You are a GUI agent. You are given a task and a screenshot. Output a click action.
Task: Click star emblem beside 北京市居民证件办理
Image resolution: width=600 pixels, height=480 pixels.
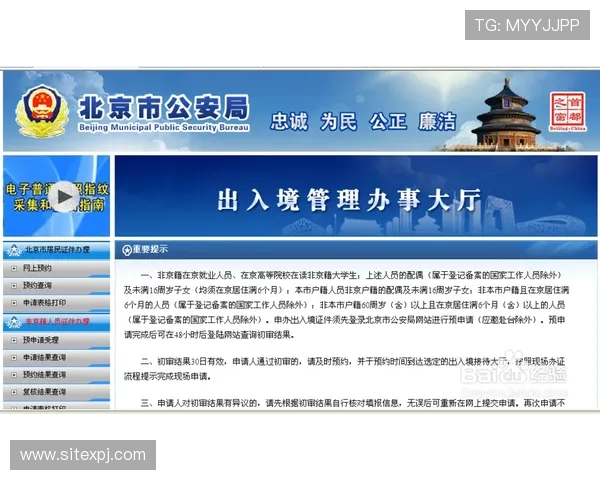point(14,251)
